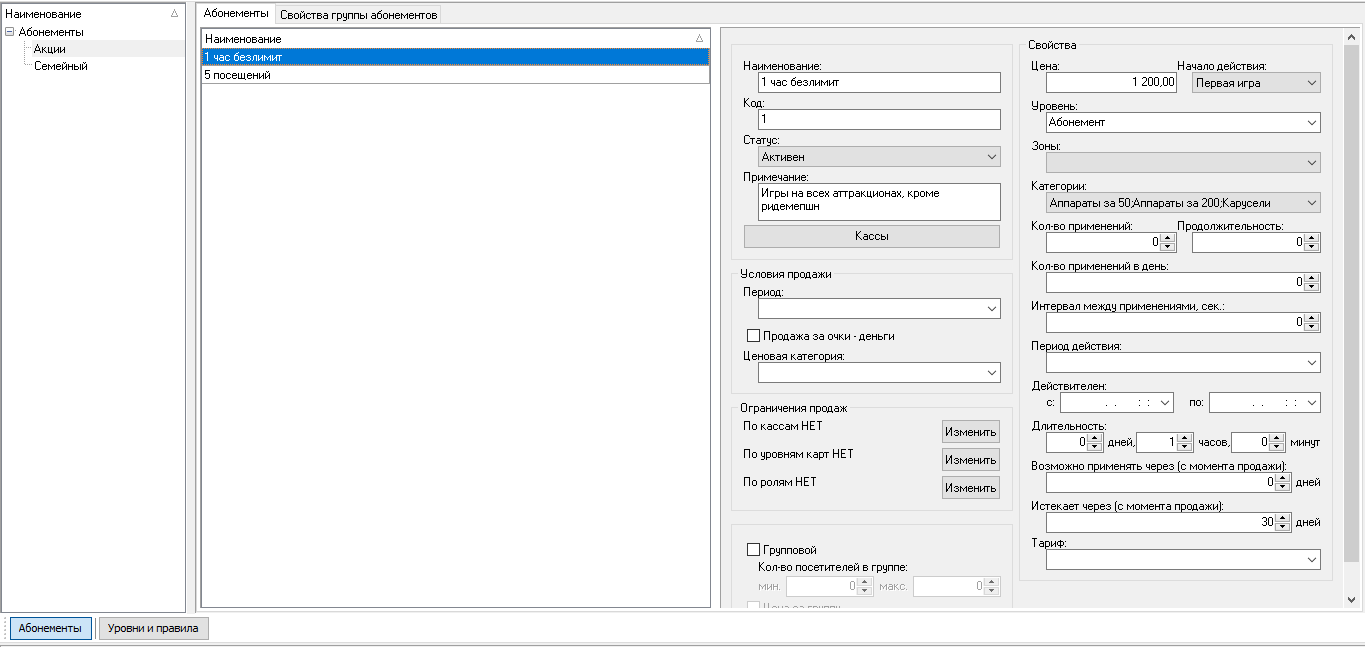The image size is (1365, 647).
Task: Open the Свойства группы абонементов tab
Action: click(x=358, y=15)
